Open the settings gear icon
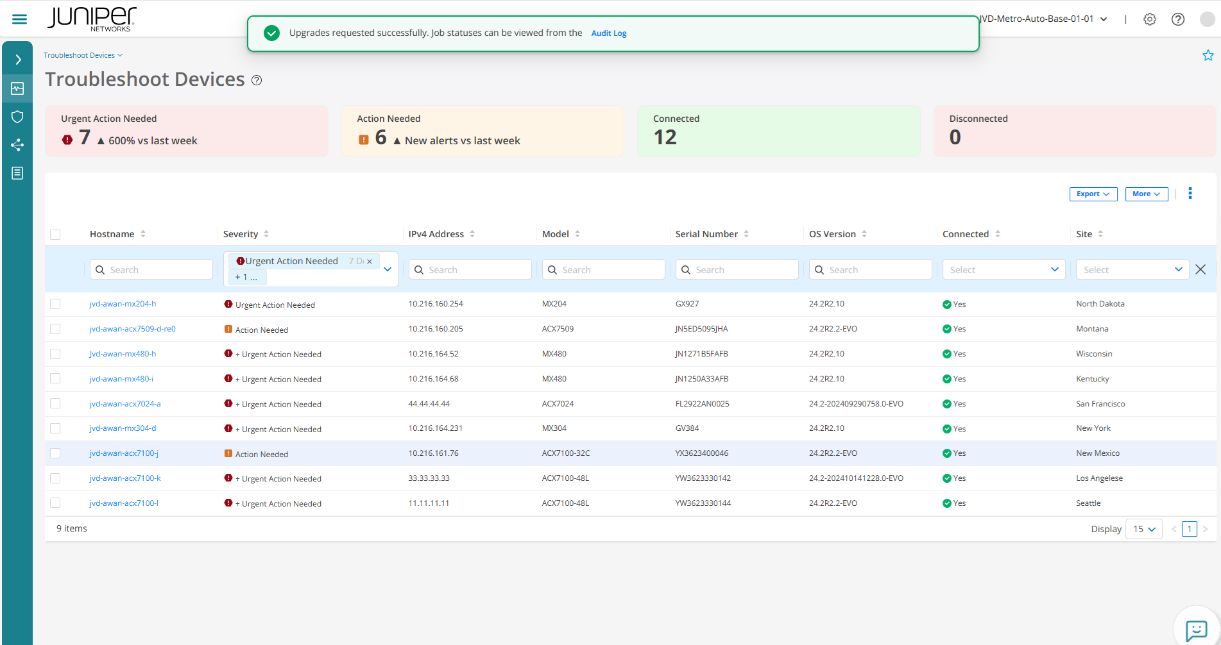Image resolution: width=1221 pixels, height=645 pixels. [1150, 19]
